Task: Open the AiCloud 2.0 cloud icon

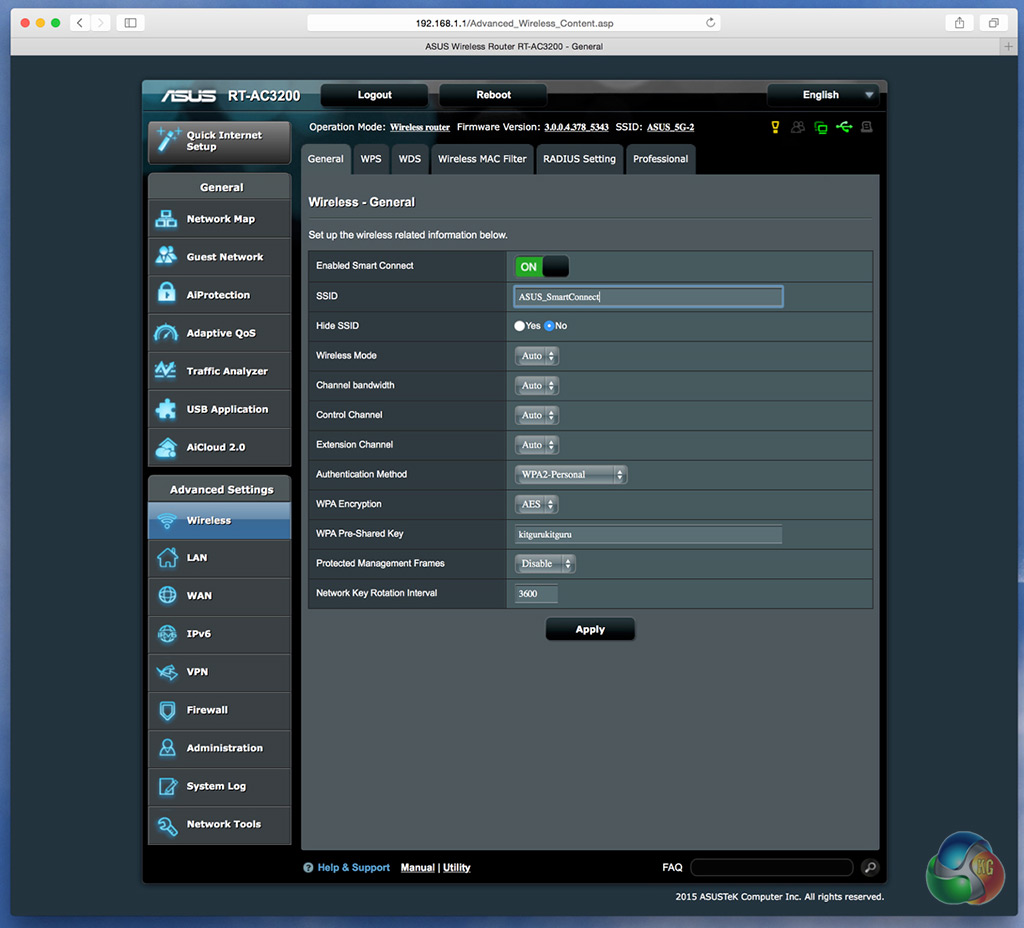Action: [x=166, y=447]
